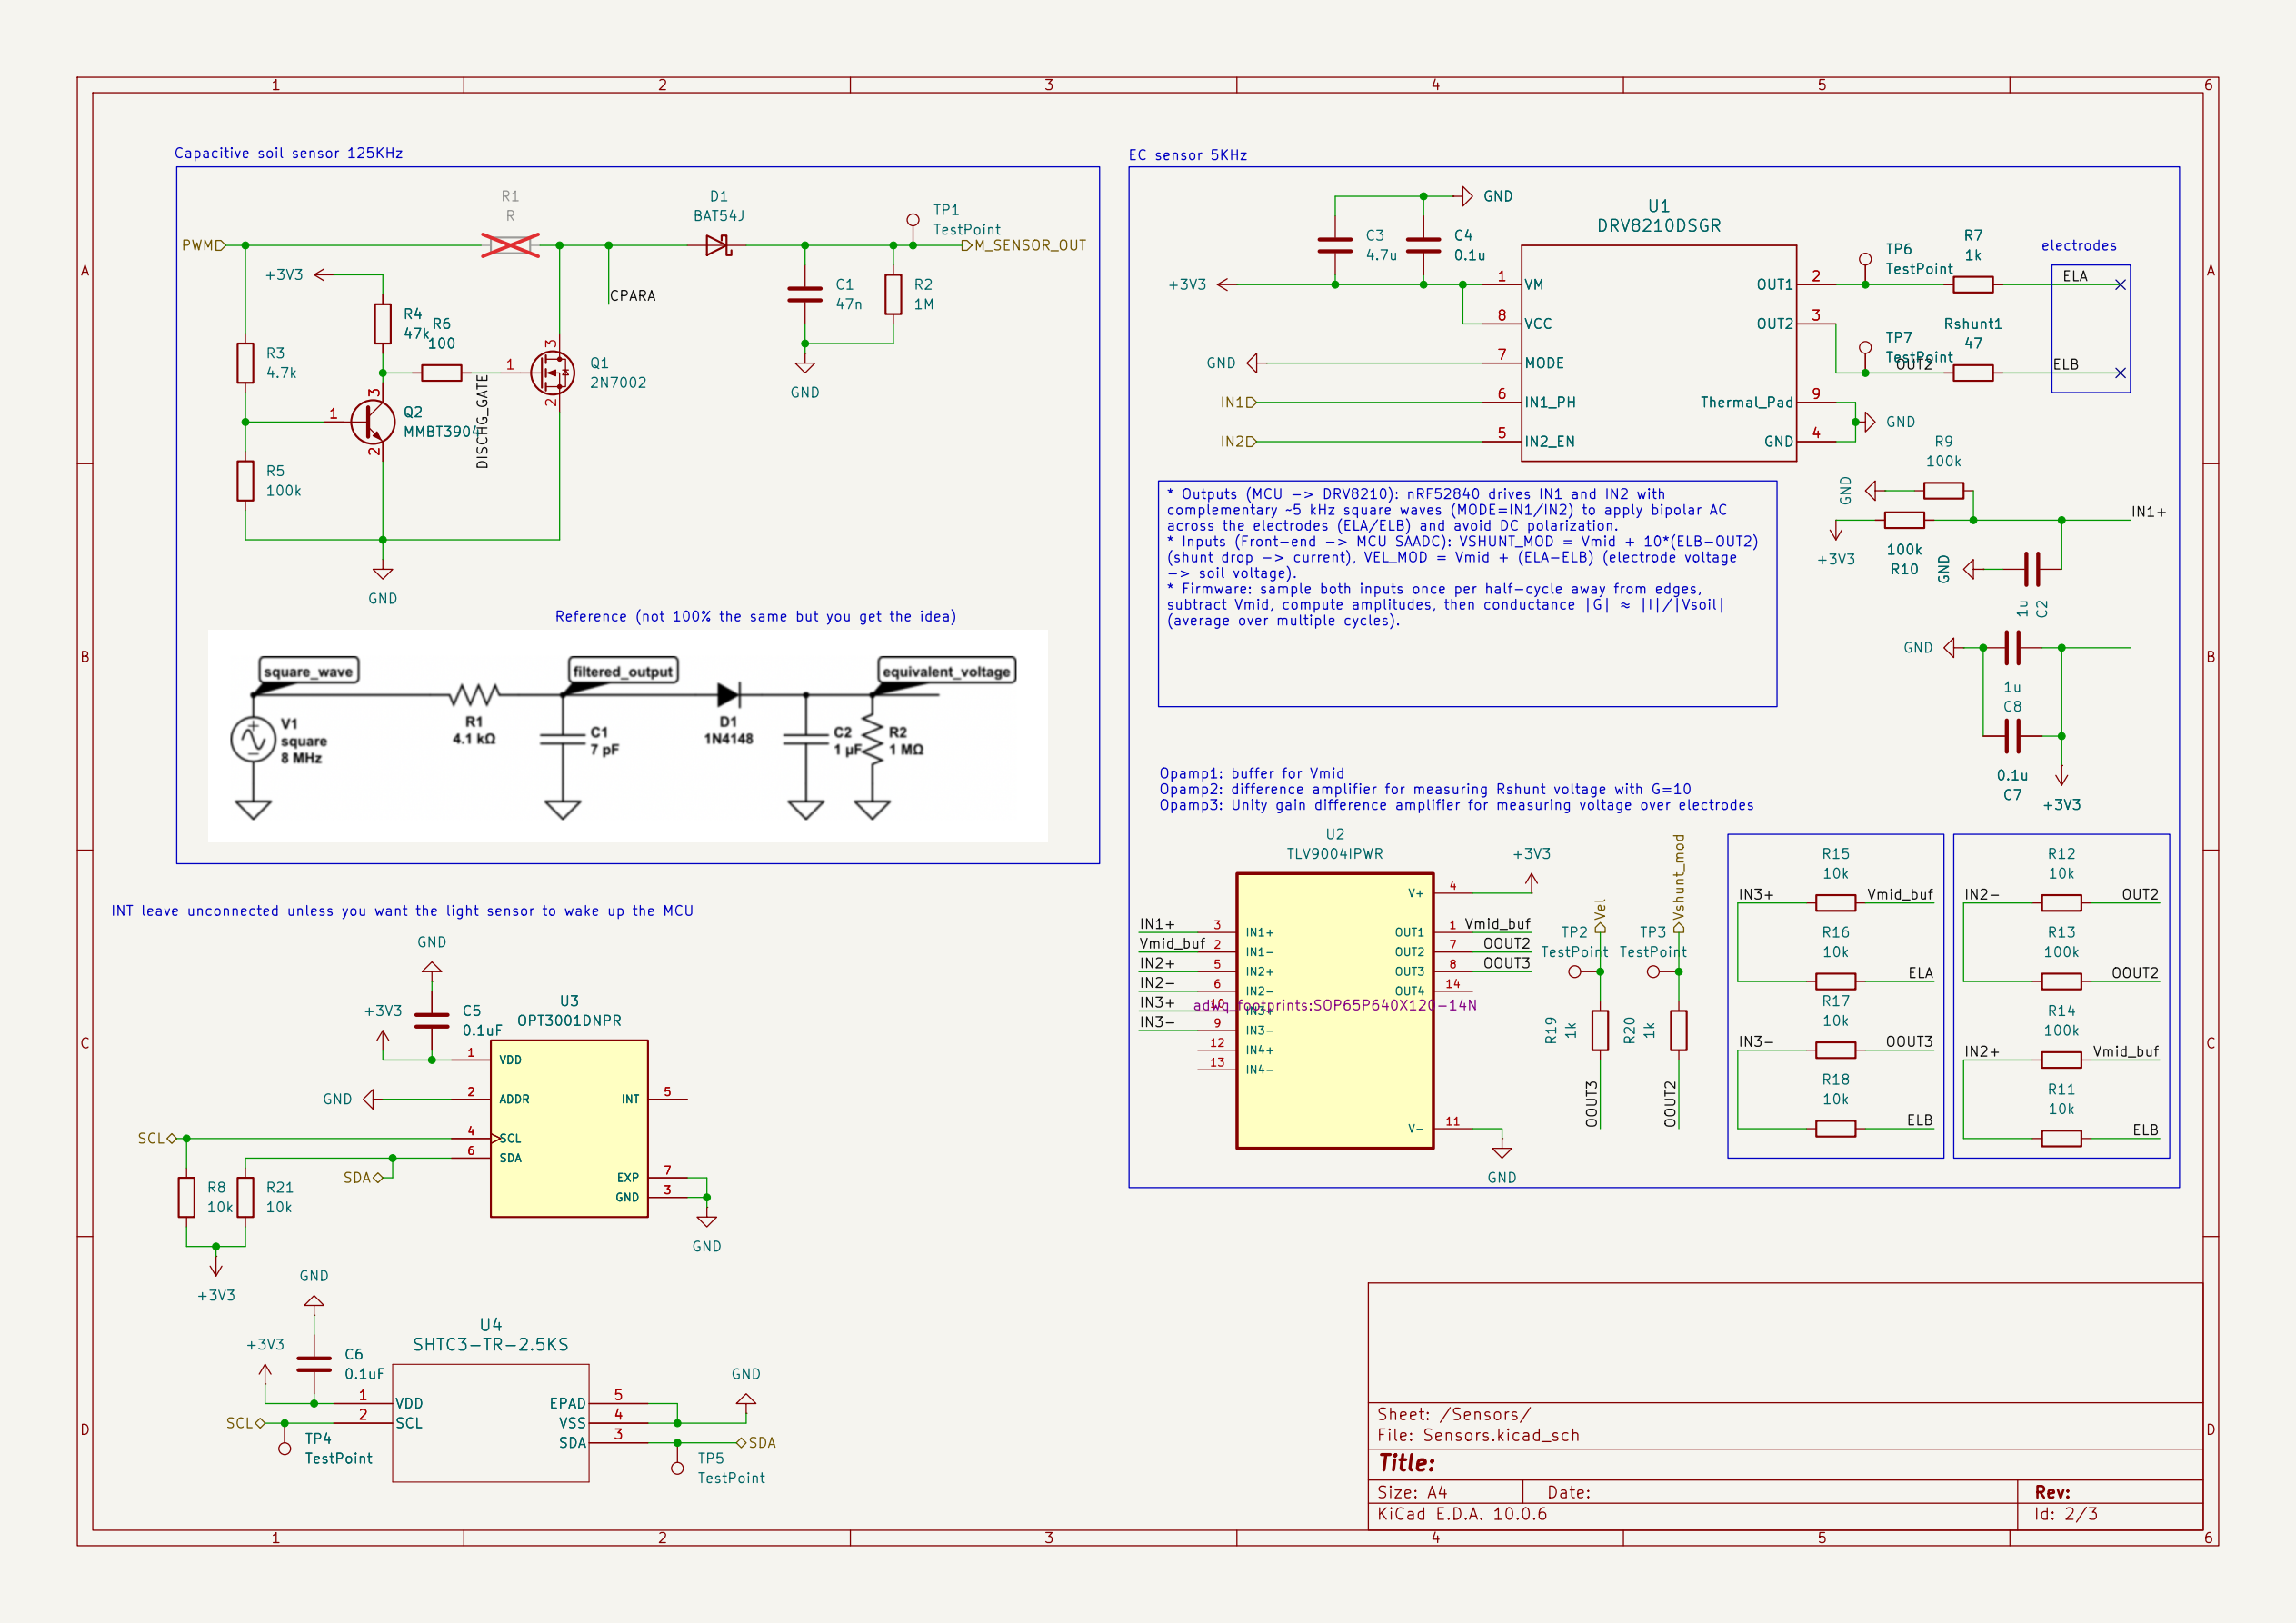Click the IN2 hierarchical label near U1
2296x1623 pixels.
tap(1238, 441)
